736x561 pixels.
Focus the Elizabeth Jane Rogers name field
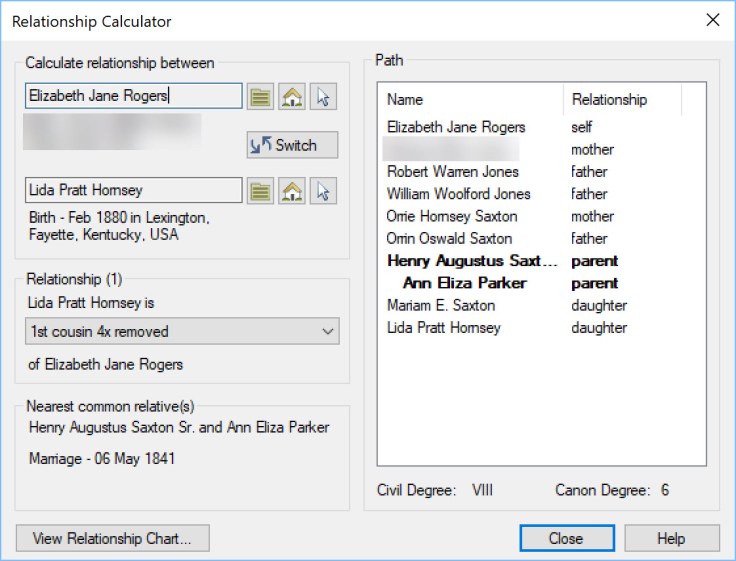(x=134, y=96)
